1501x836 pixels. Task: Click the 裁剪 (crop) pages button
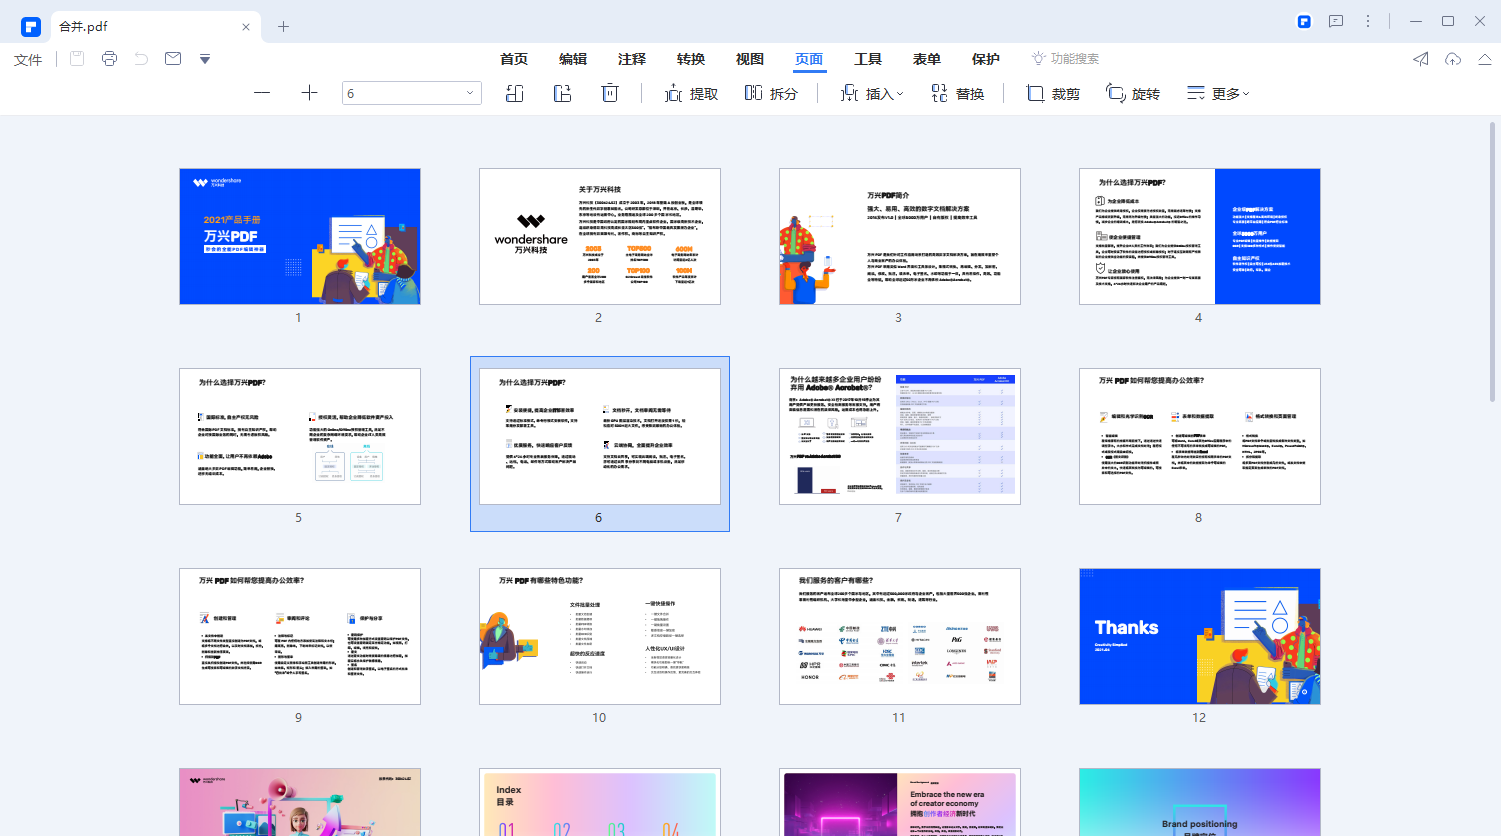1053,93
